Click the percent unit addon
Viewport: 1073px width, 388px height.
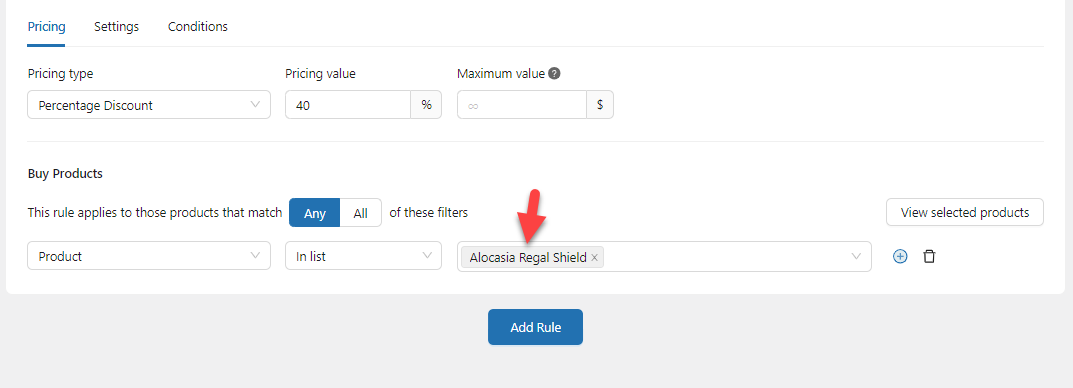[x=426, y=105]
